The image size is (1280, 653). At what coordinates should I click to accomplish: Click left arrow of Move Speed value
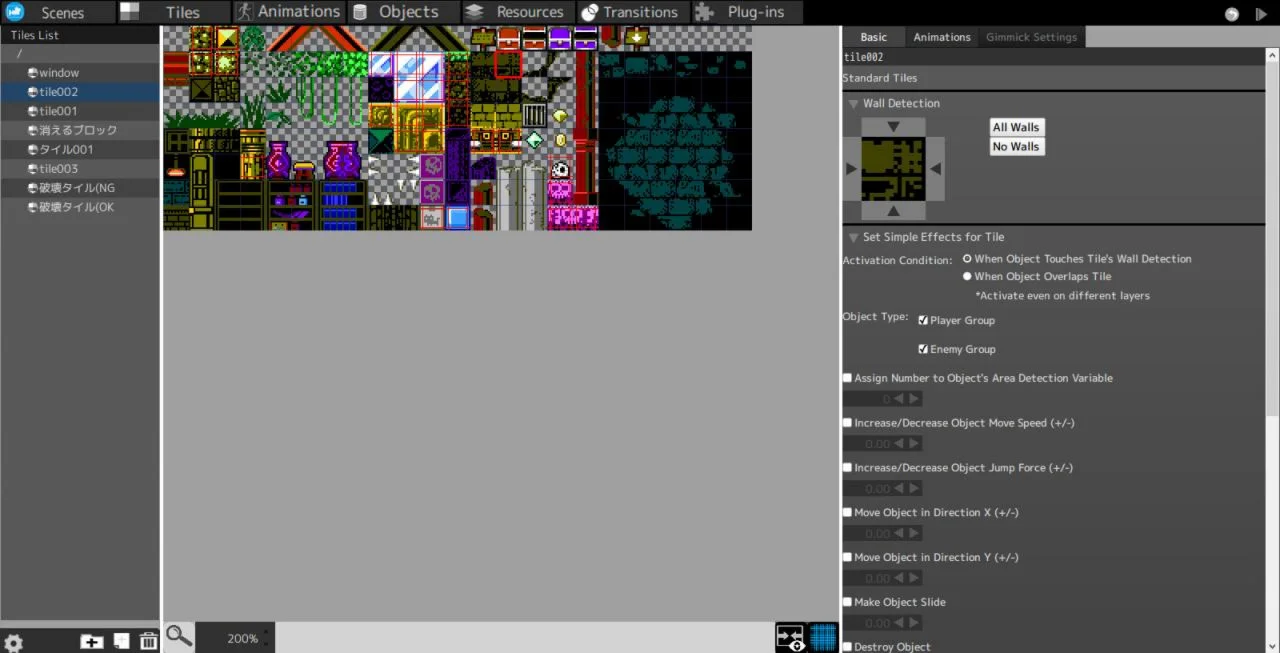point(899,444)
